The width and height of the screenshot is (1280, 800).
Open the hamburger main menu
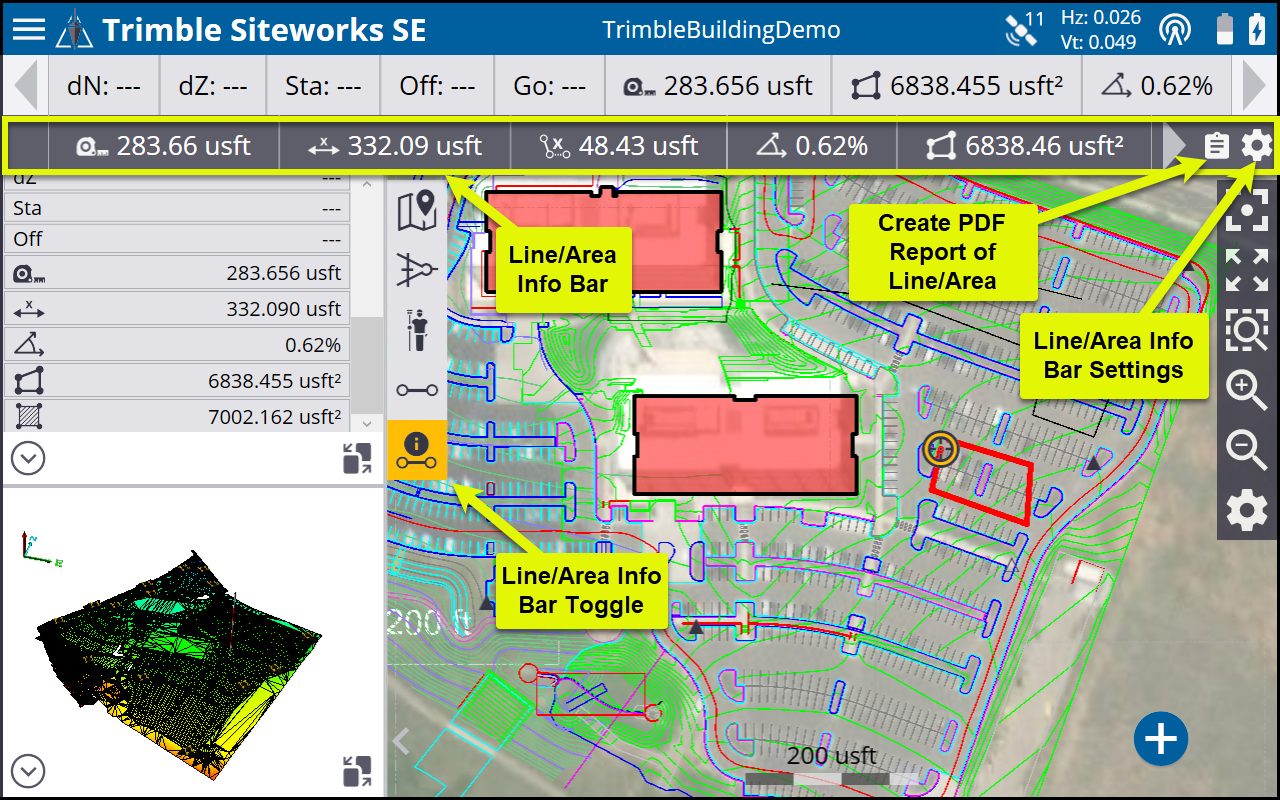point(28,28)
